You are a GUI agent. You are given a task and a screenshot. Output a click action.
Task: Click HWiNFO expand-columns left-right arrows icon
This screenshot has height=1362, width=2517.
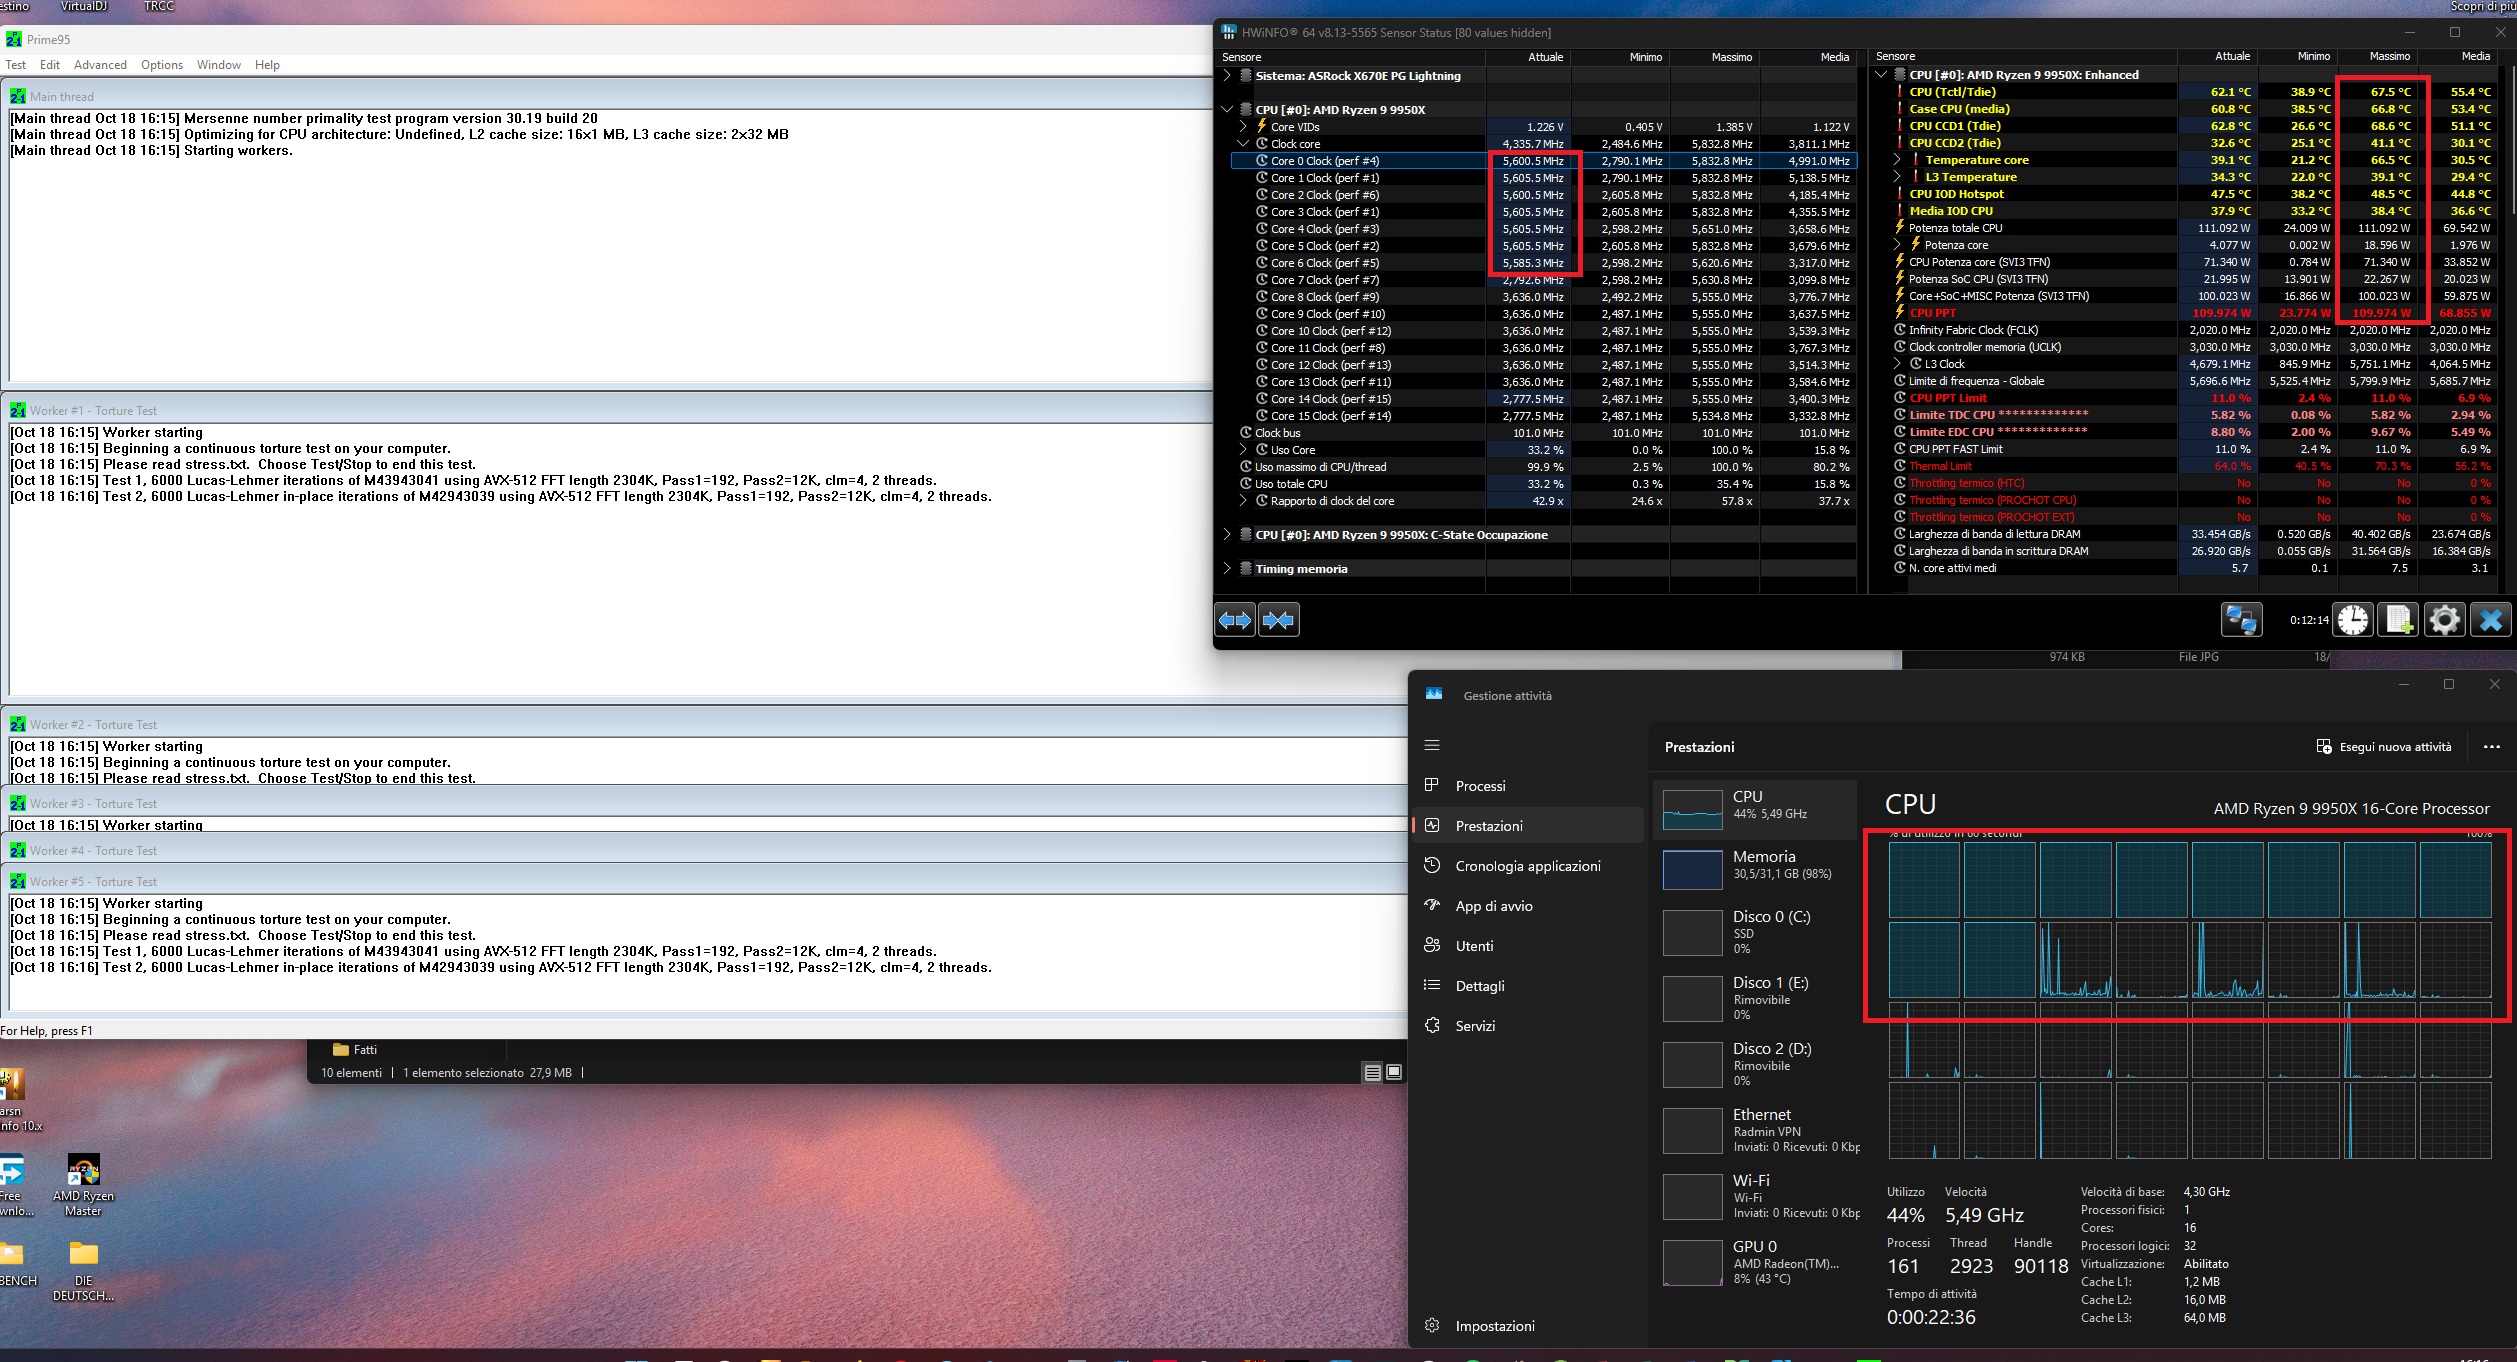tap(1235, 620)
